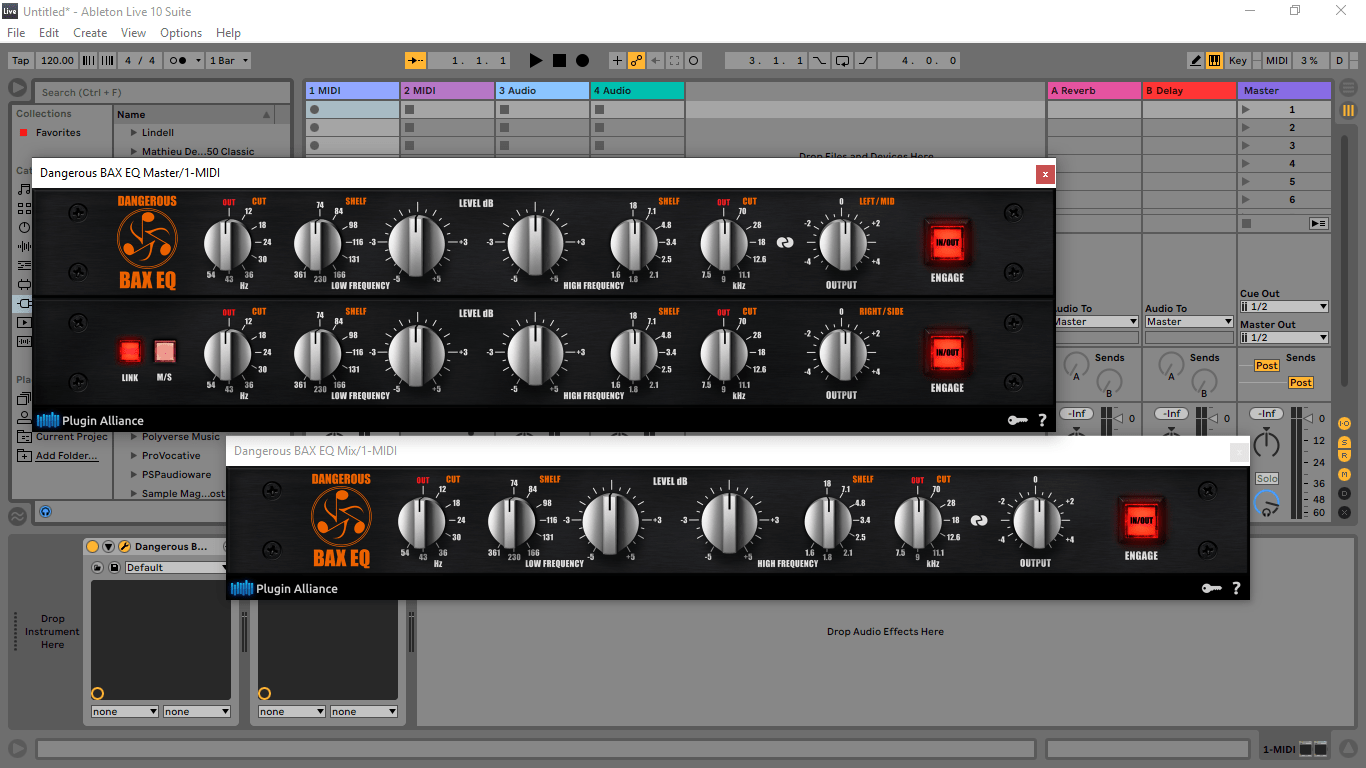Open the File menu
The height and width of the screenshot is (768, 1366).
tap(16, 33)
